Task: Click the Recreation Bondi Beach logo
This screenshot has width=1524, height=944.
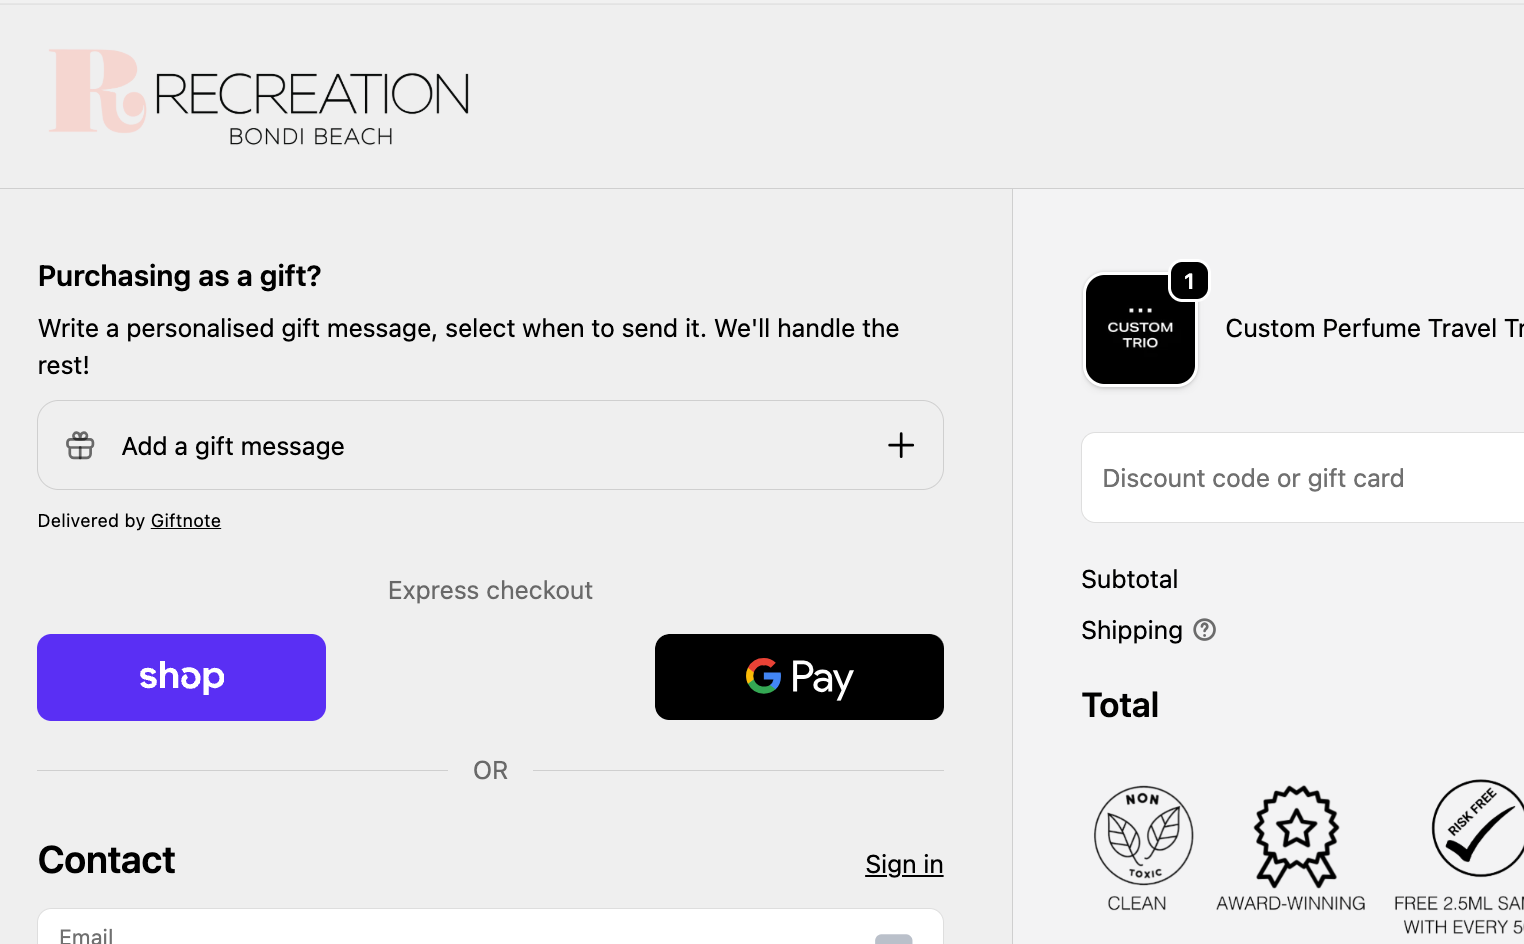Action: pyautogui.click(x=260, y=97)
